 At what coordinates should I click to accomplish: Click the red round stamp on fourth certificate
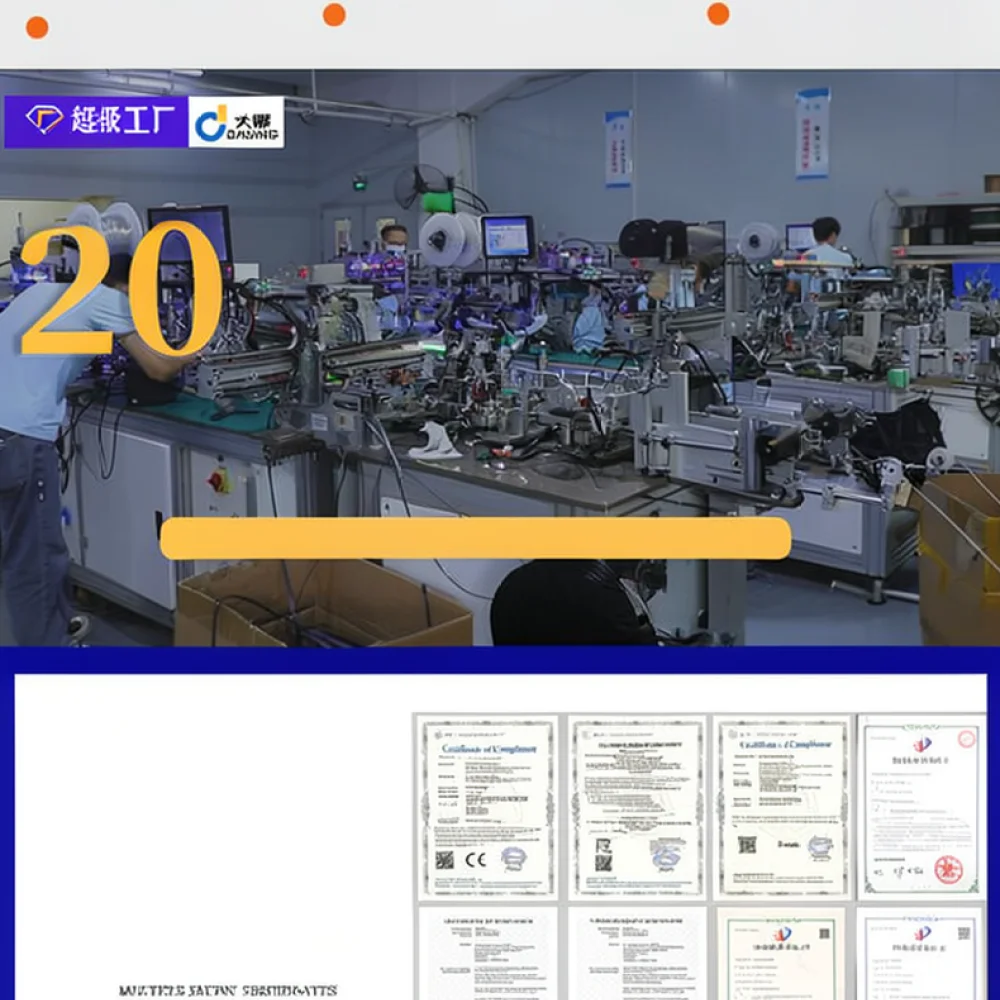(948, 870)
